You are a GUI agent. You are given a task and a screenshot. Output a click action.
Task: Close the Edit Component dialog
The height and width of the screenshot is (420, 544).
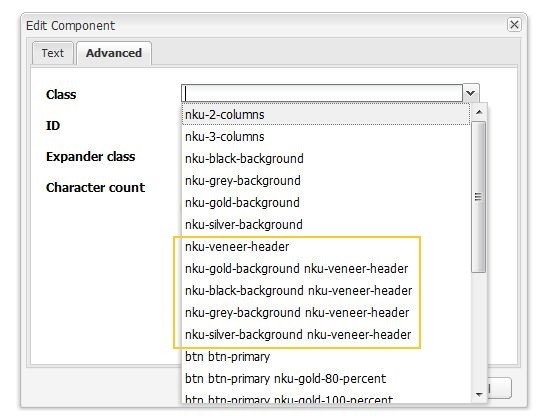pyautogui.click(x=514, y=25)
